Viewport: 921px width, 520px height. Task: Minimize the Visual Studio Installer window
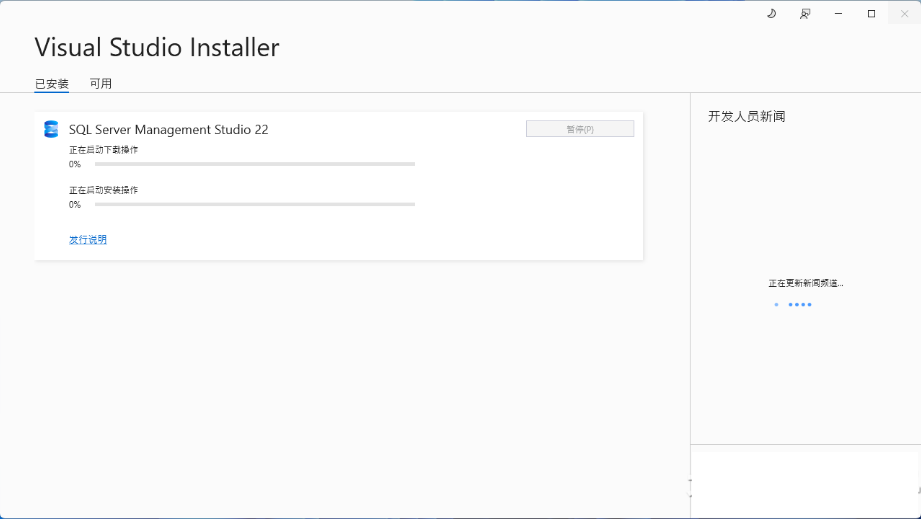tap(838, 14)
